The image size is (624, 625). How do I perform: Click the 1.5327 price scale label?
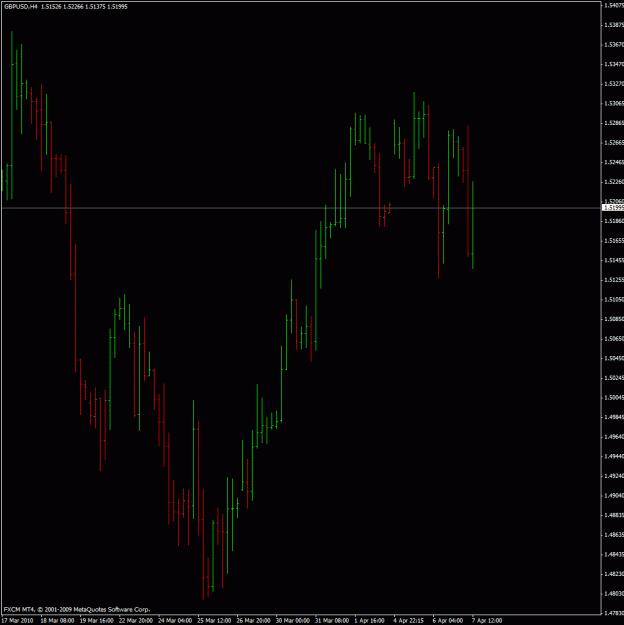(614, 84)
